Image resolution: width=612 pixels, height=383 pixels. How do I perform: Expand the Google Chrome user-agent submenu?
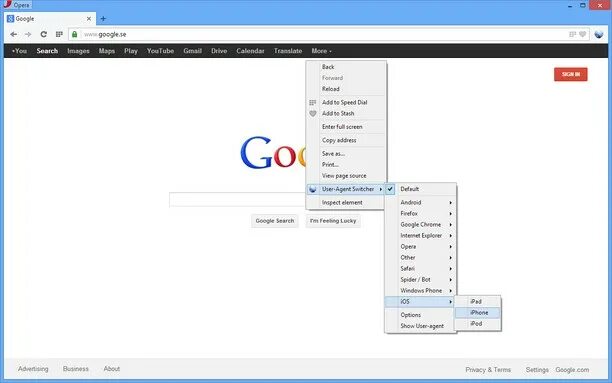click(x=420, y=224)
